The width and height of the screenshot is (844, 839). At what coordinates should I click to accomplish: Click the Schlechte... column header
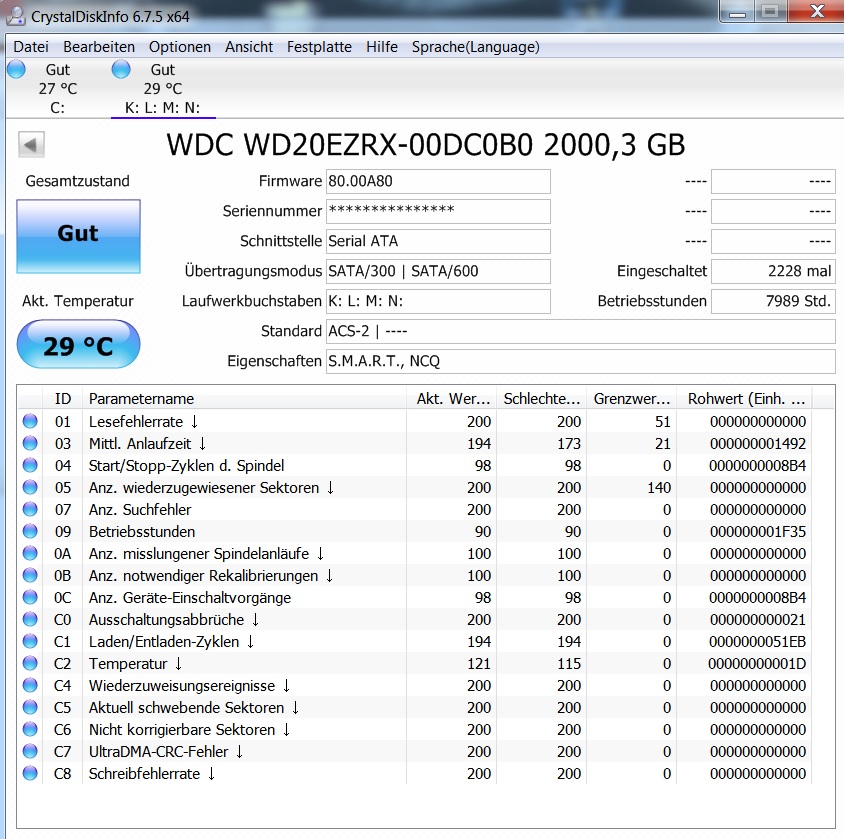[x=541, y=399]
